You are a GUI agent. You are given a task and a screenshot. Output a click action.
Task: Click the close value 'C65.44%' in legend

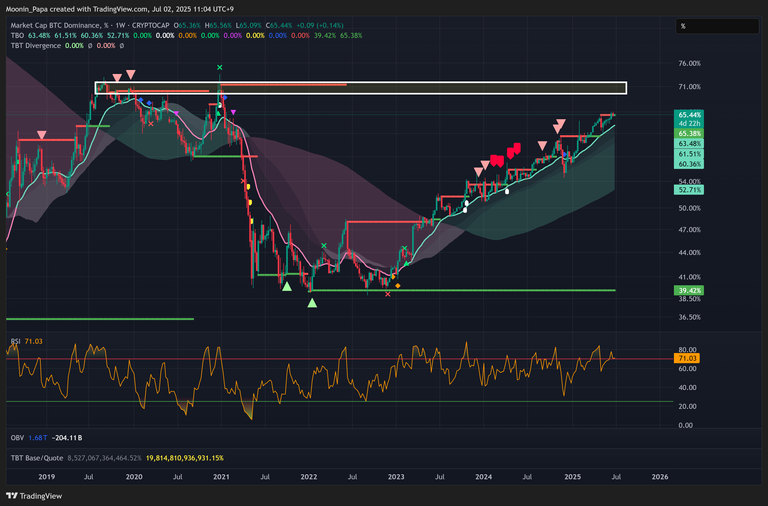point(279,25)
